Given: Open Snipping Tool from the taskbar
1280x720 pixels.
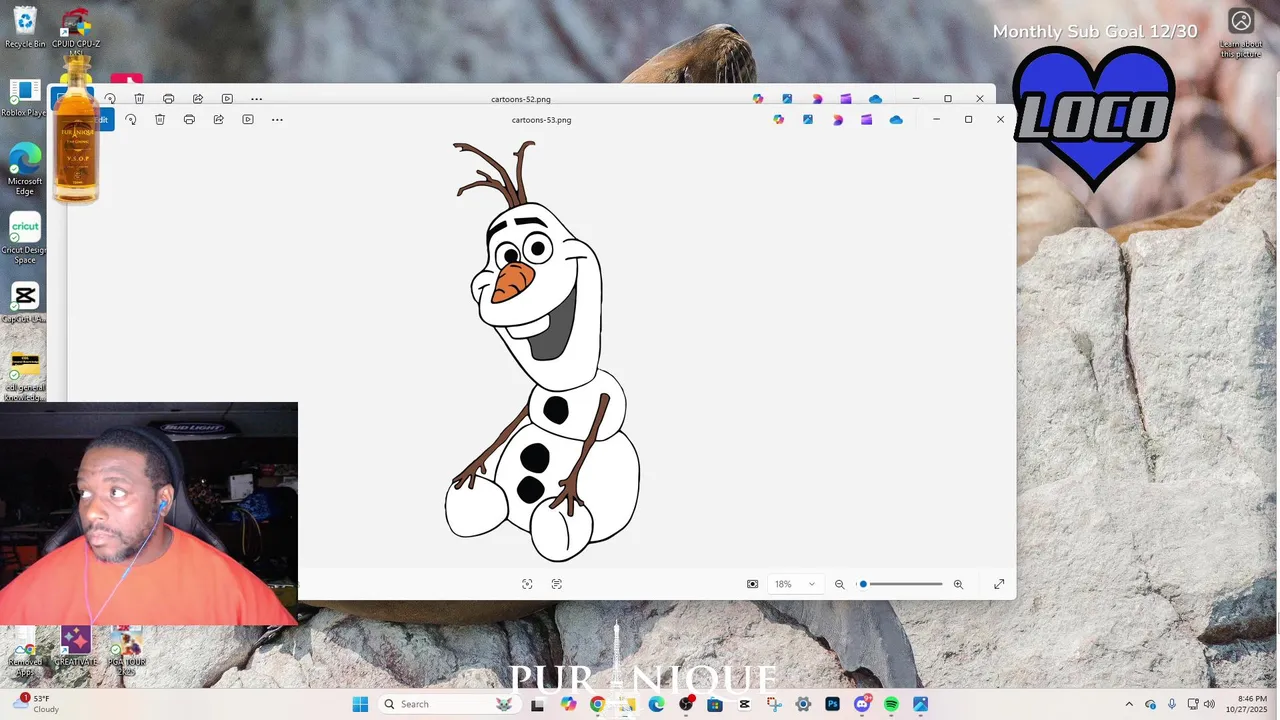Looking at the screenshot, I should 774,704.
